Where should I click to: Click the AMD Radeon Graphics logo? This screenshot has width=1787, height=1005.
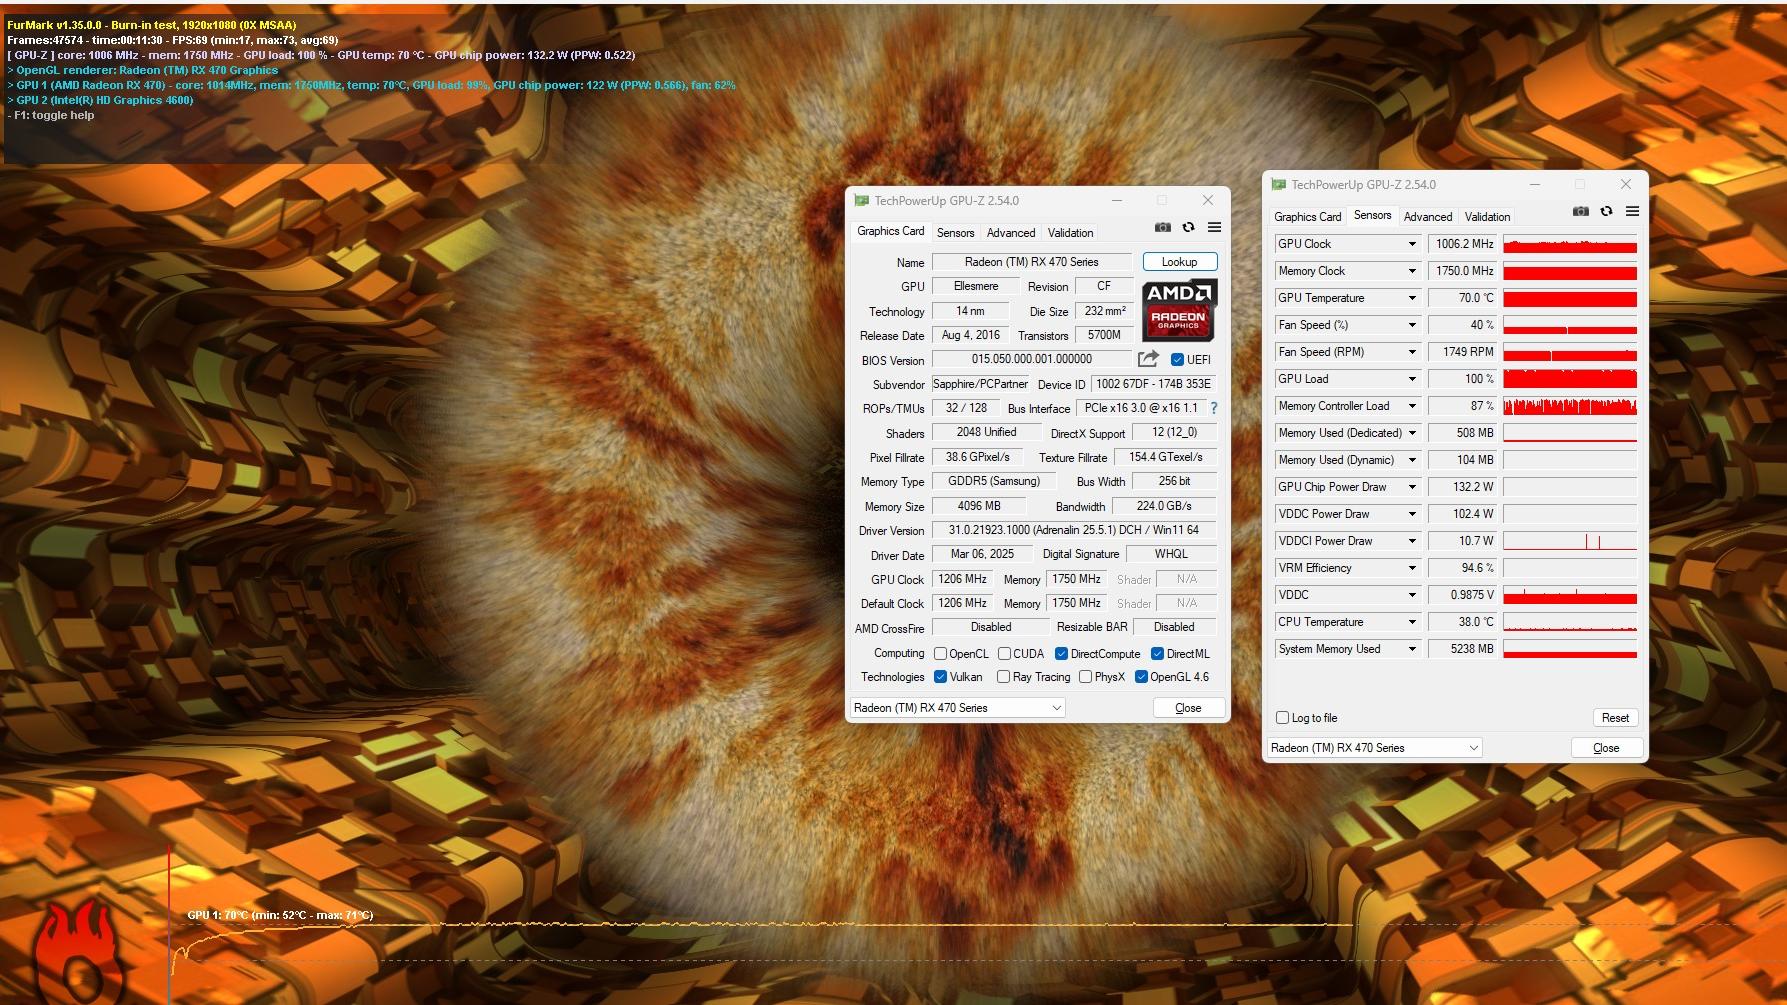pyautogui.click(x=1179, y=310)
